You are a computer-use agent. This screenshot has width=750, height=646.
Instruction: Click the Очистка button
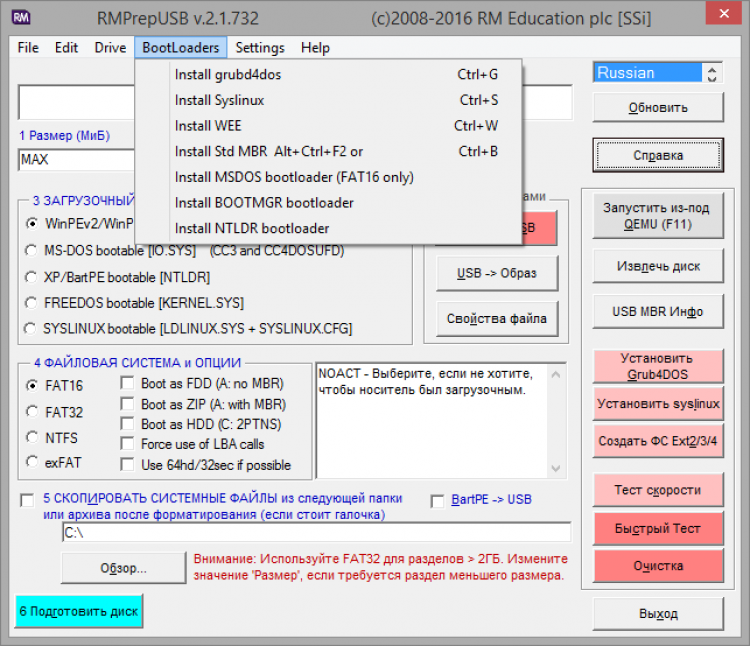[x=658, y=566]
